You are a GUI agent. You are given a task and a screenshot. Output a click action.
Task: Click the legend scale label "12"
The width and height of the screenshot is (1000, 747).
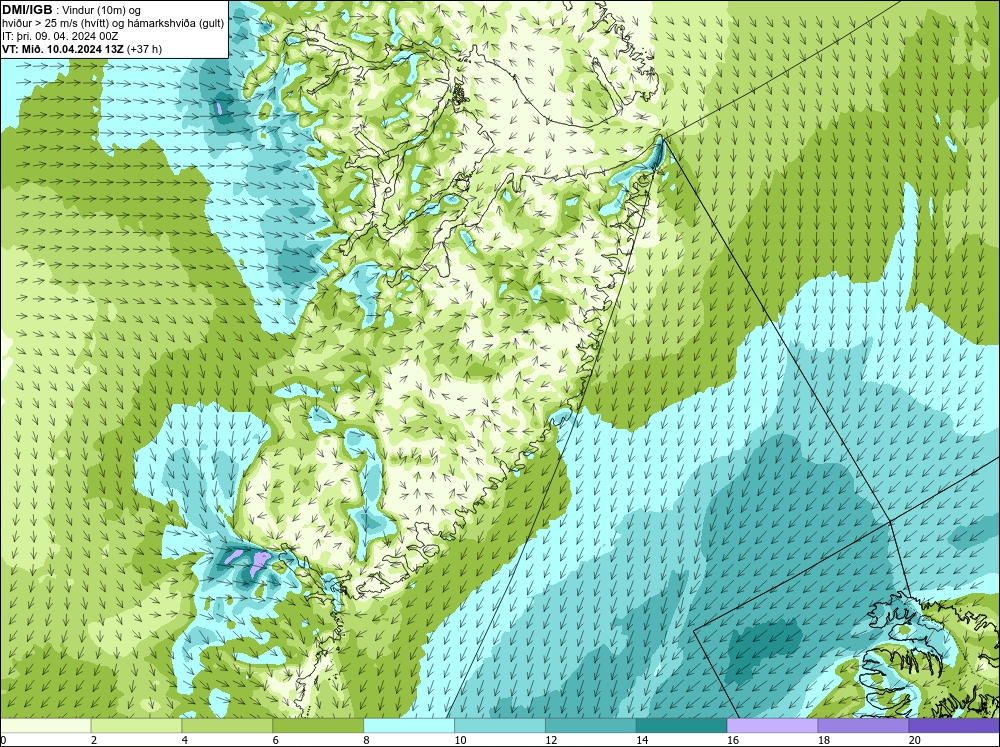pyautogui.click(x=551, y=740)
